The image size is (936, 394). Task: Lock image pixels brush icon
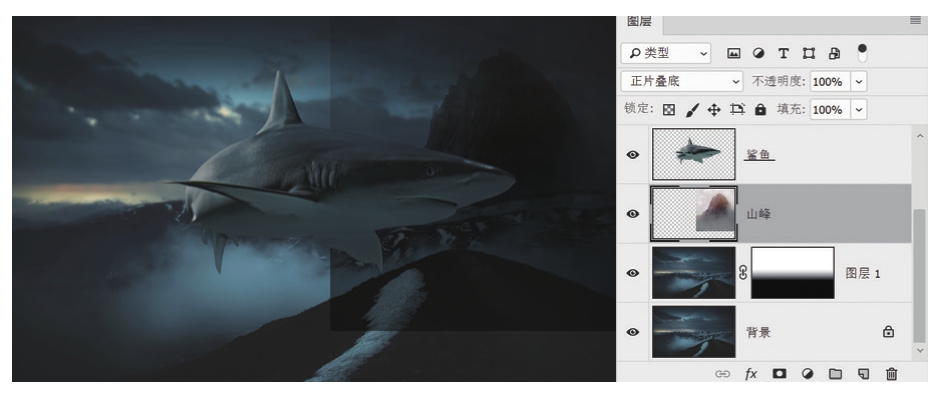click(691, 110)
